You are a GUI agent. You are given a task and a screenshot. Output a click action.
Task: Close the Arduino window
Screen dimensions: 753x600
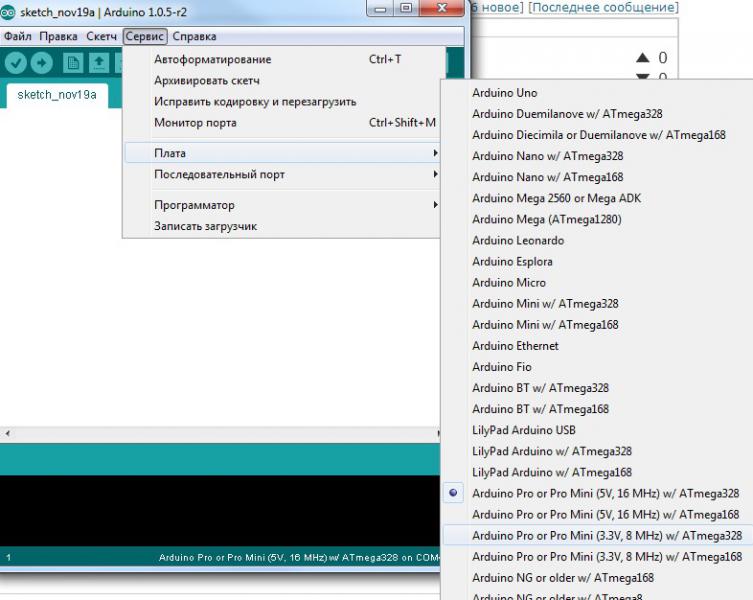tap(442, 8)
